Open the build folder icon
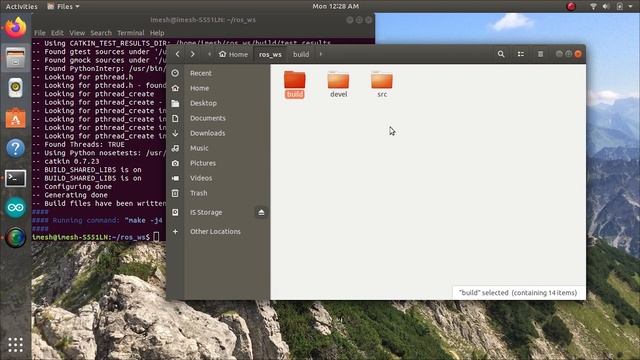 [295, 80]
